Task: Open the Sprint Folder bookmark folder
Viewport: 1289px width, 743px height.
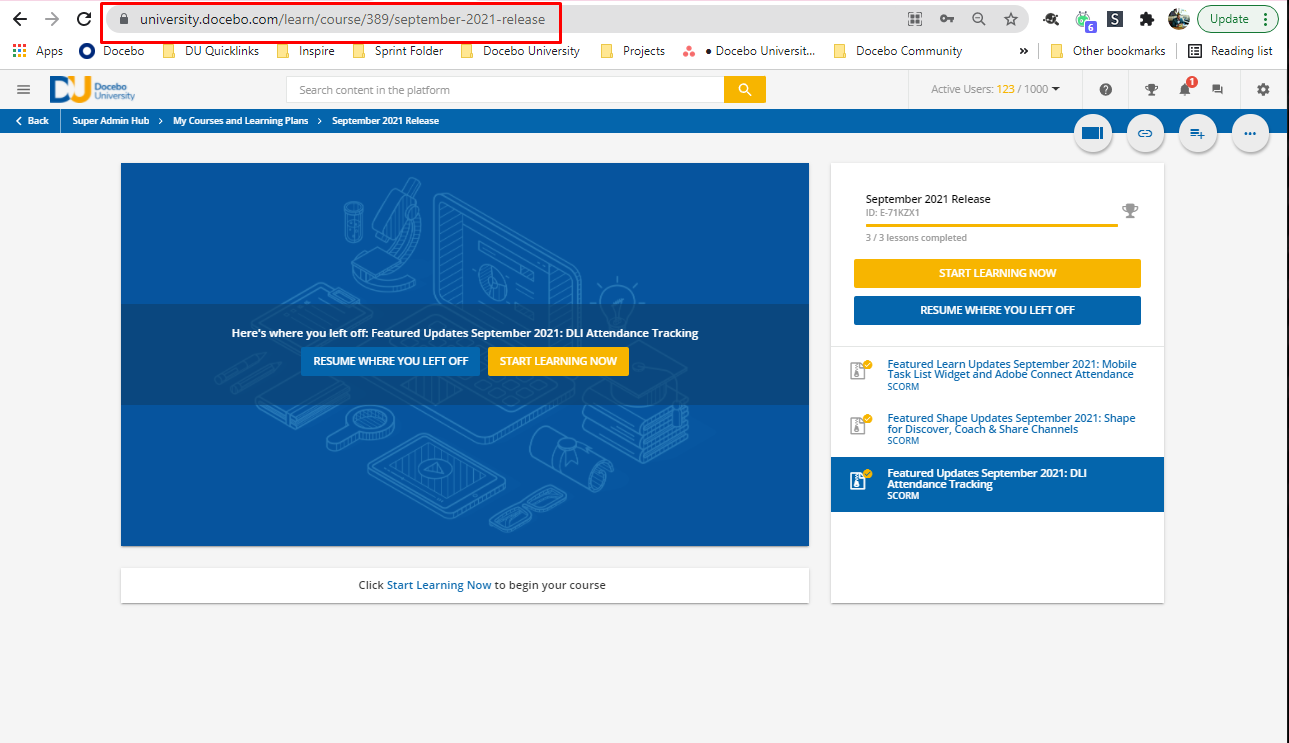Action: 398,51
